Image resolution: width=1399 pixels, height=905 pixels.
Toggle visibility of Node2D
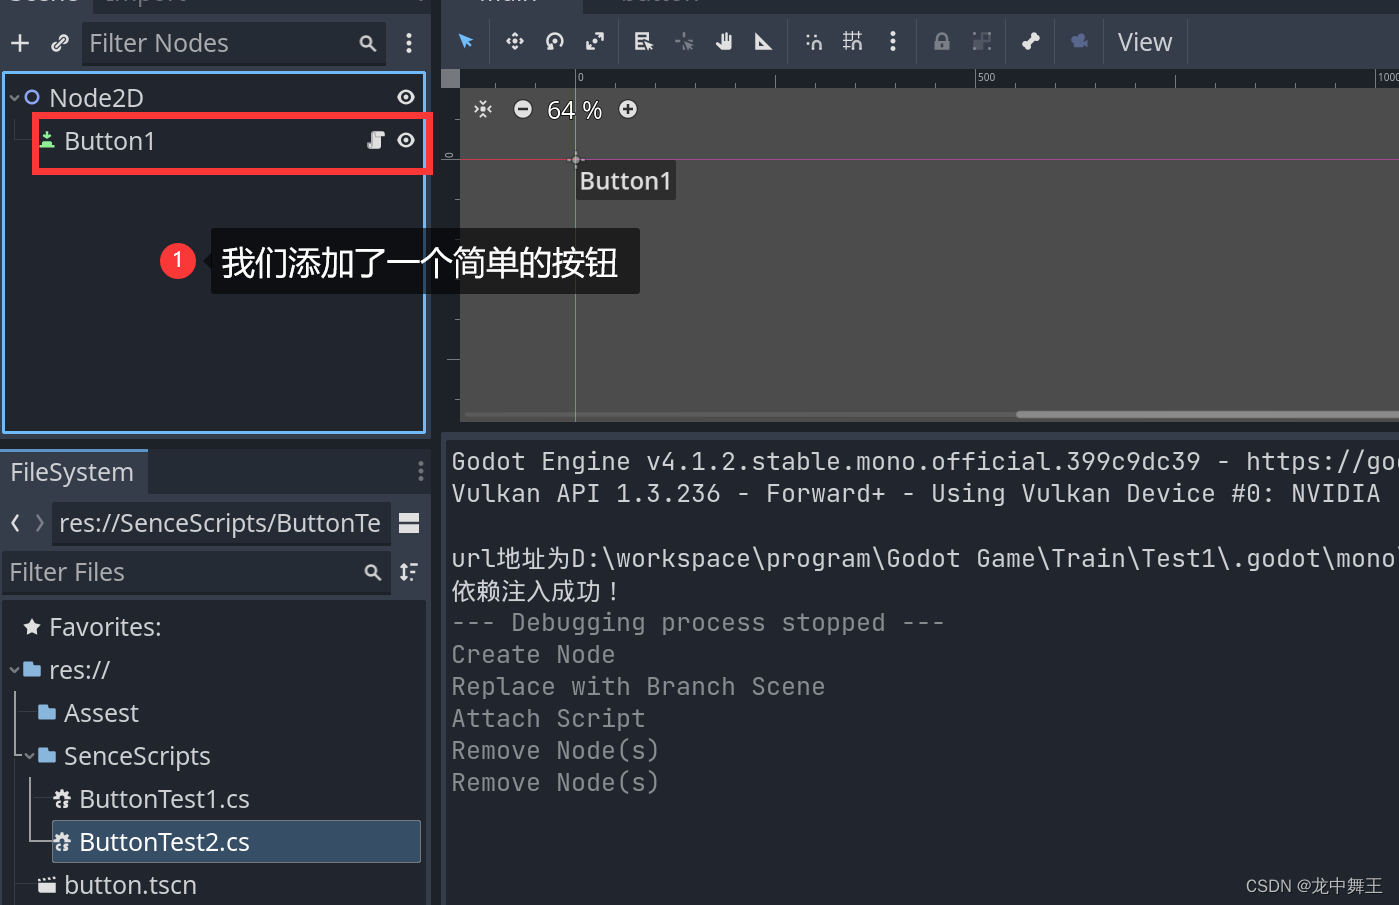[x=406, y=97]
